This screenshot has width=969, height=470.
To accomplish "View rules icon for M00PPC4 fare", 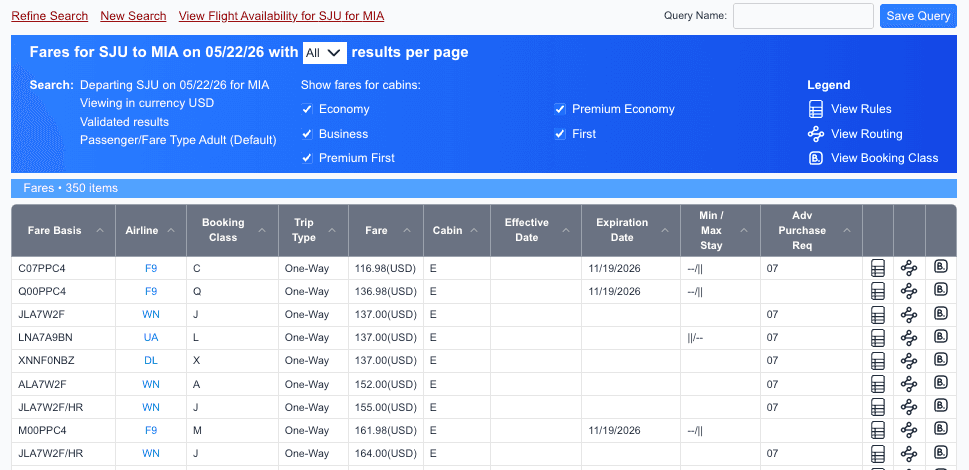I will 878,431.
